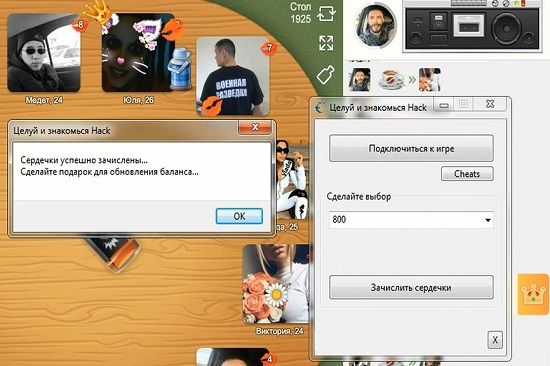Click the small X button at bottom of hack window
The width and height of the screenshot is (550, 366).
point(495,340)
